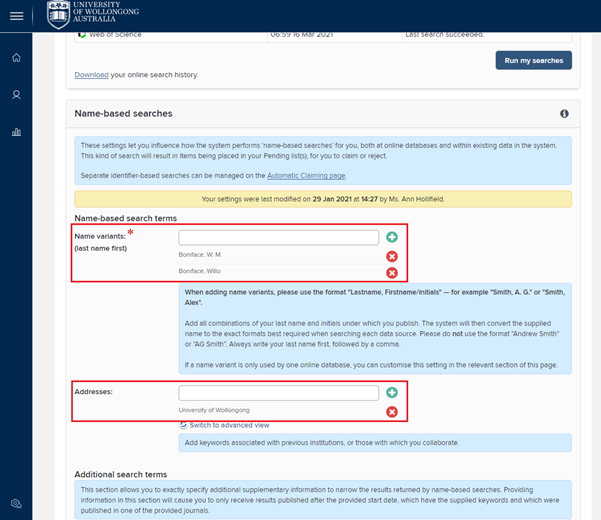601x520 pixels.
Task: Remove name variant Boniface, W. M.
Action: pyautogui.click(x=392, y=256)
